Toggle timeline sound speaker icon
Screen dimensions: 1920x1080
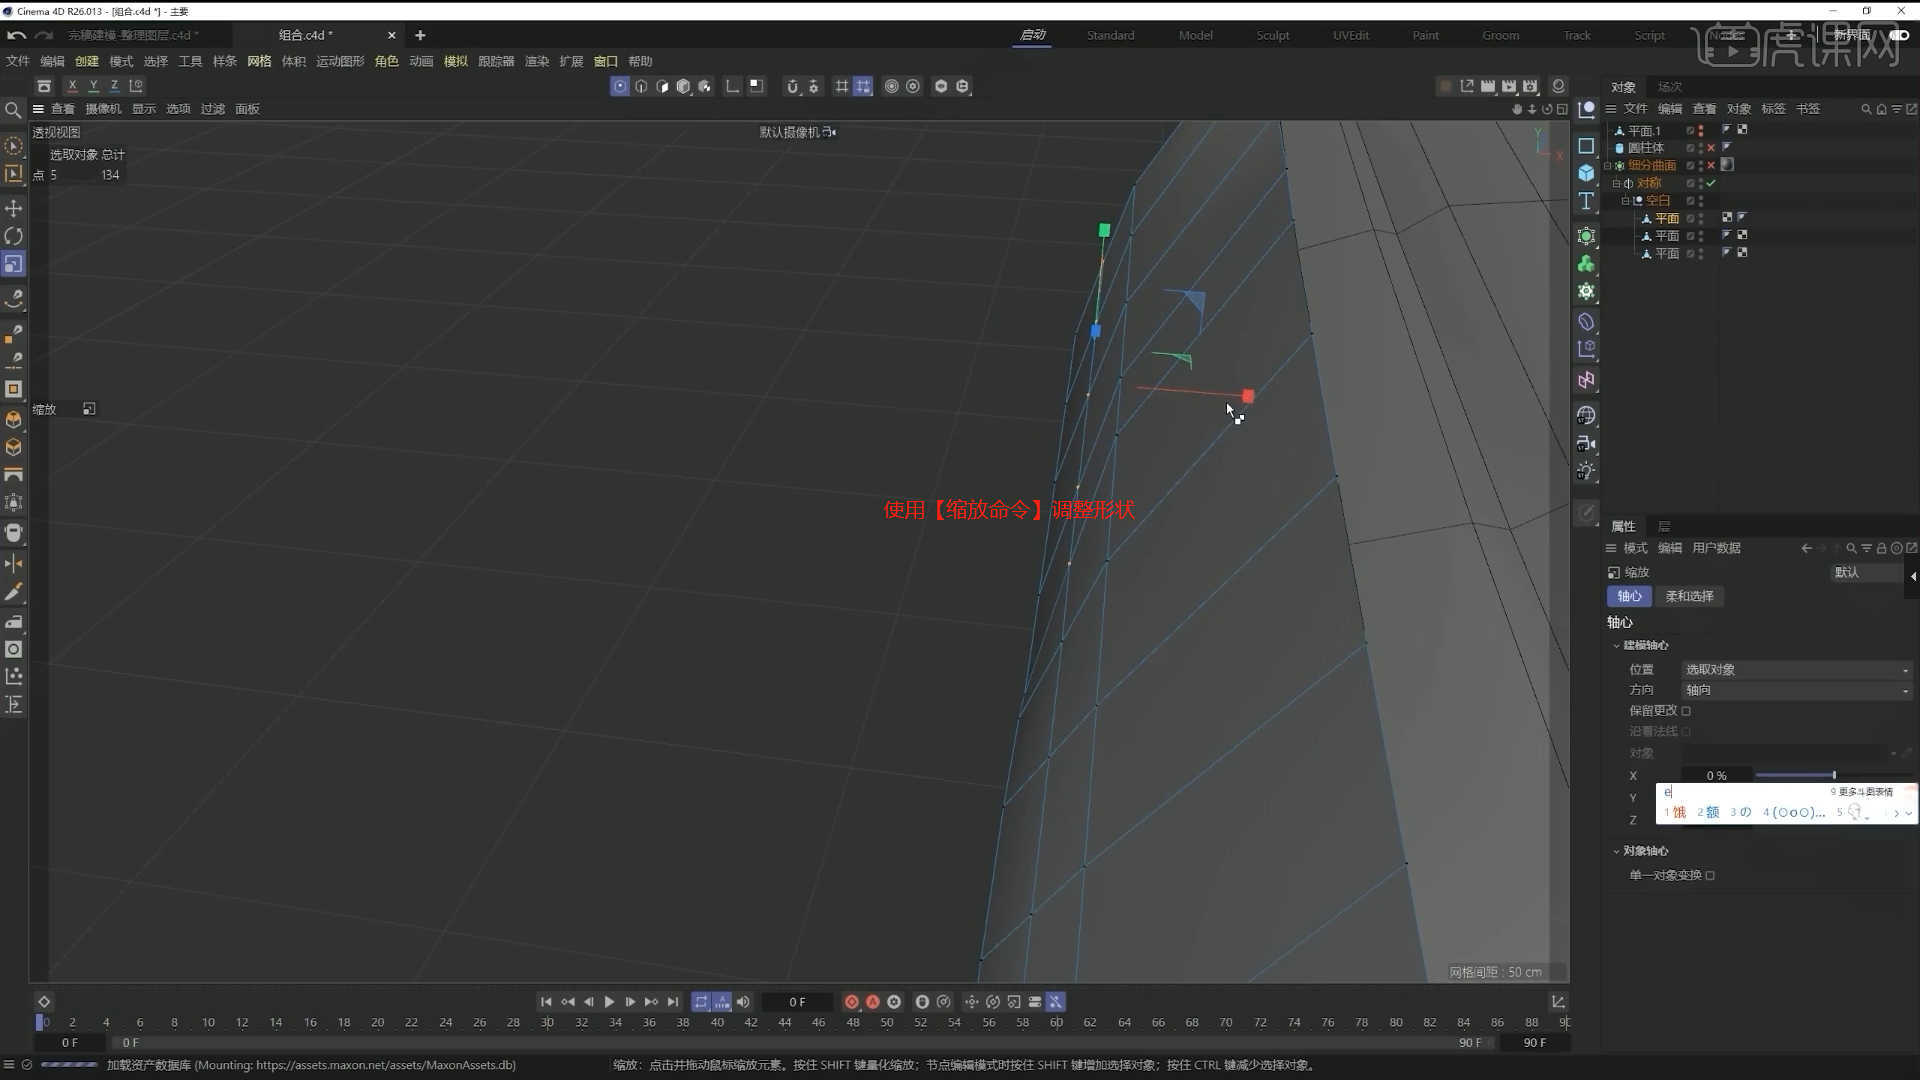tap(743, 1002)
